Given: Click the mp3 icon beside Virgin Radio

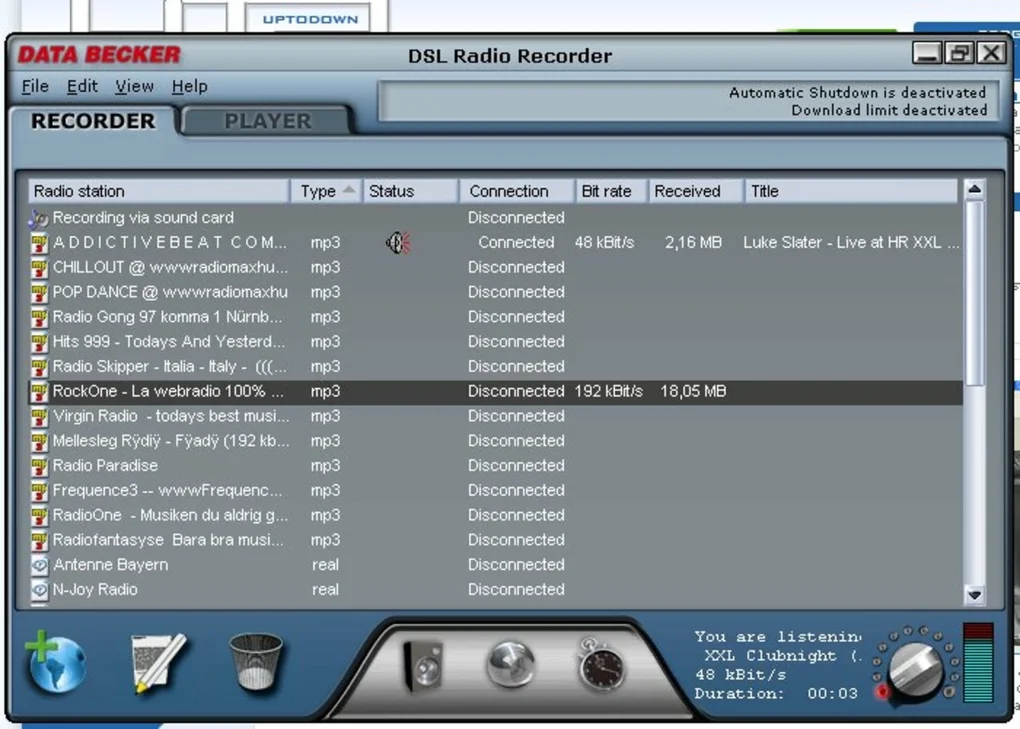Looking at the screenshot, I should pyautogui.click(x=39, y=417).
